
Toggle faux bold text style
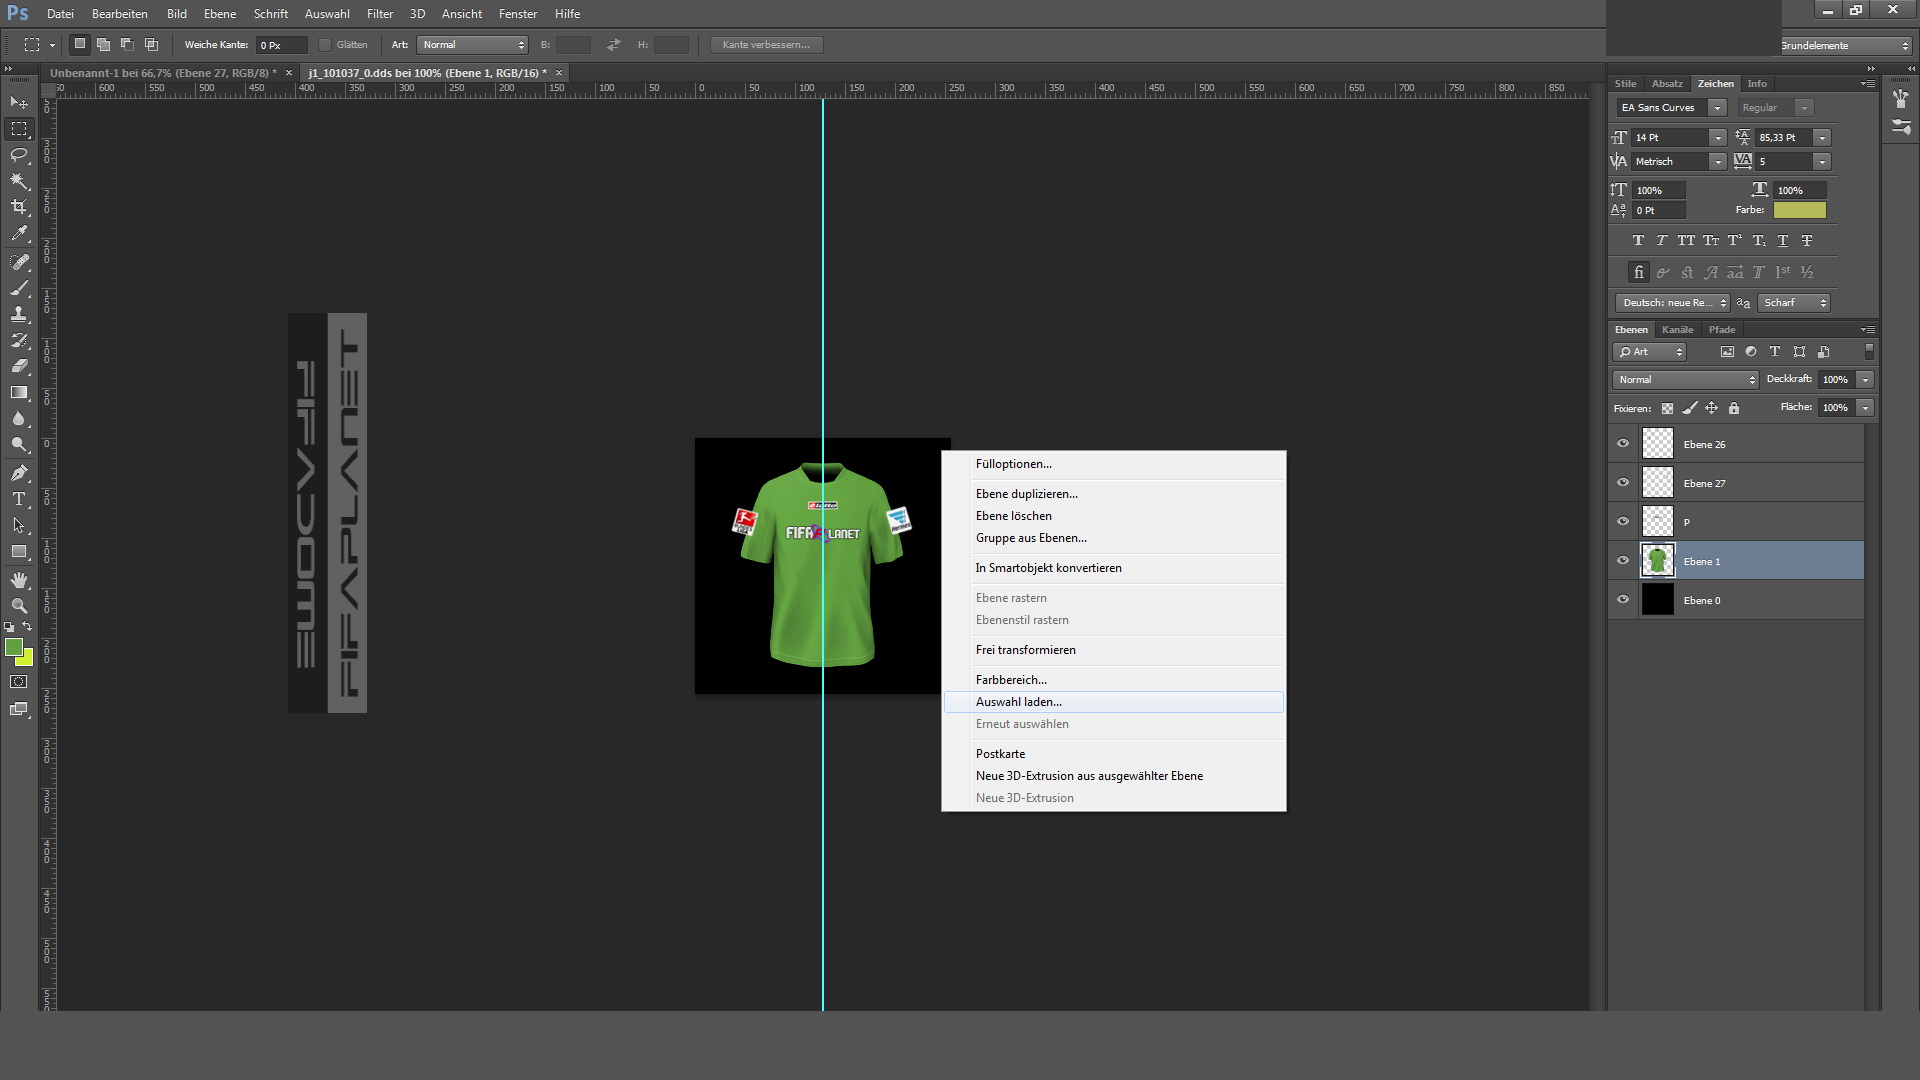click(1638, 241)
